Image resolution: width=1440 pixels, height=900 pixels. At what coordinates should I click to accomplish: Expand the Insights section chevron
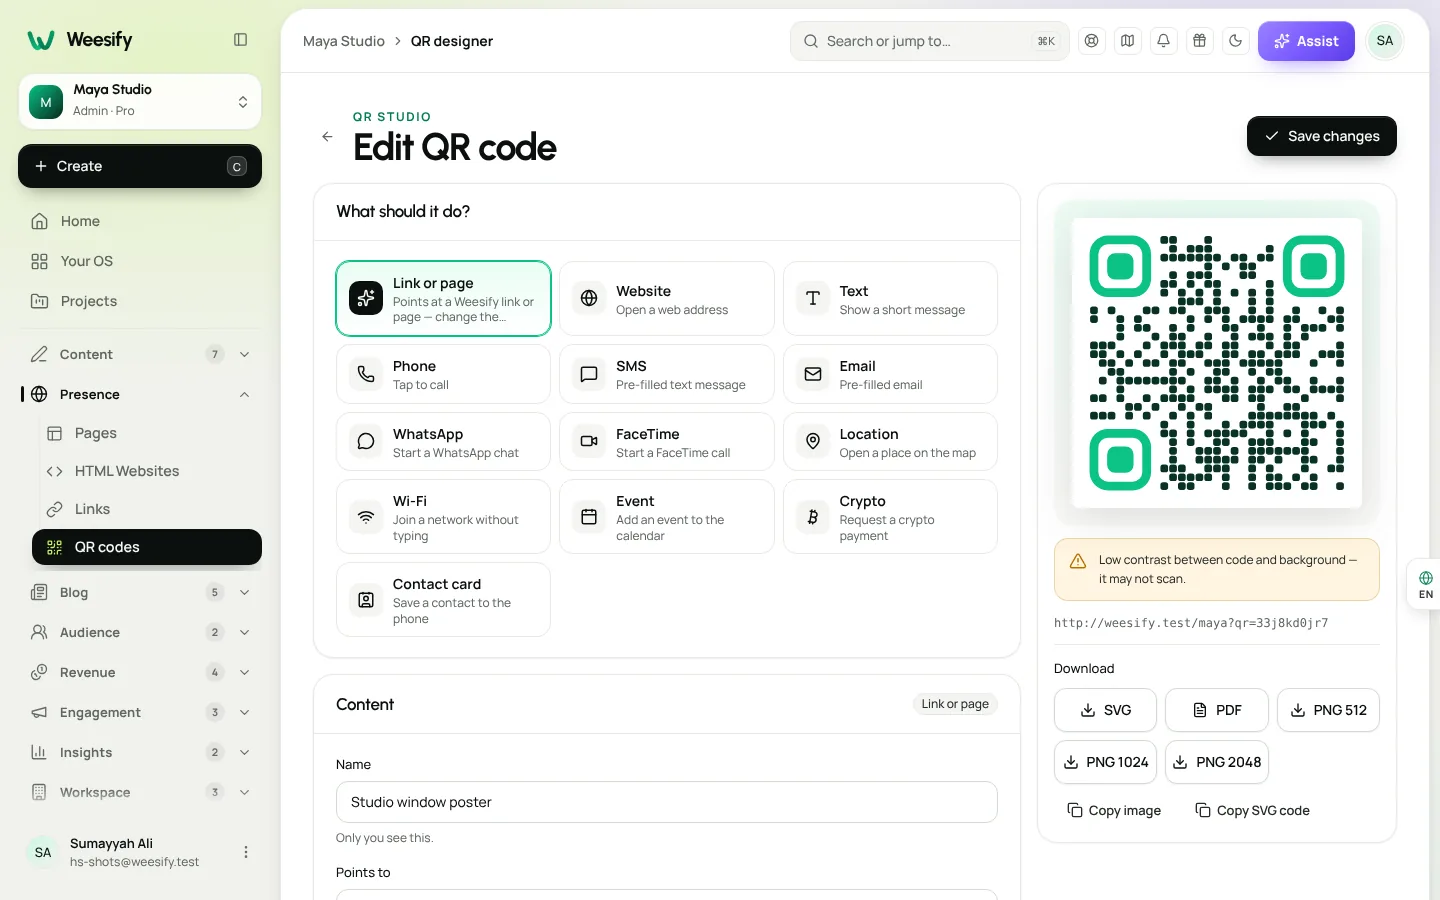click(245, 752)
